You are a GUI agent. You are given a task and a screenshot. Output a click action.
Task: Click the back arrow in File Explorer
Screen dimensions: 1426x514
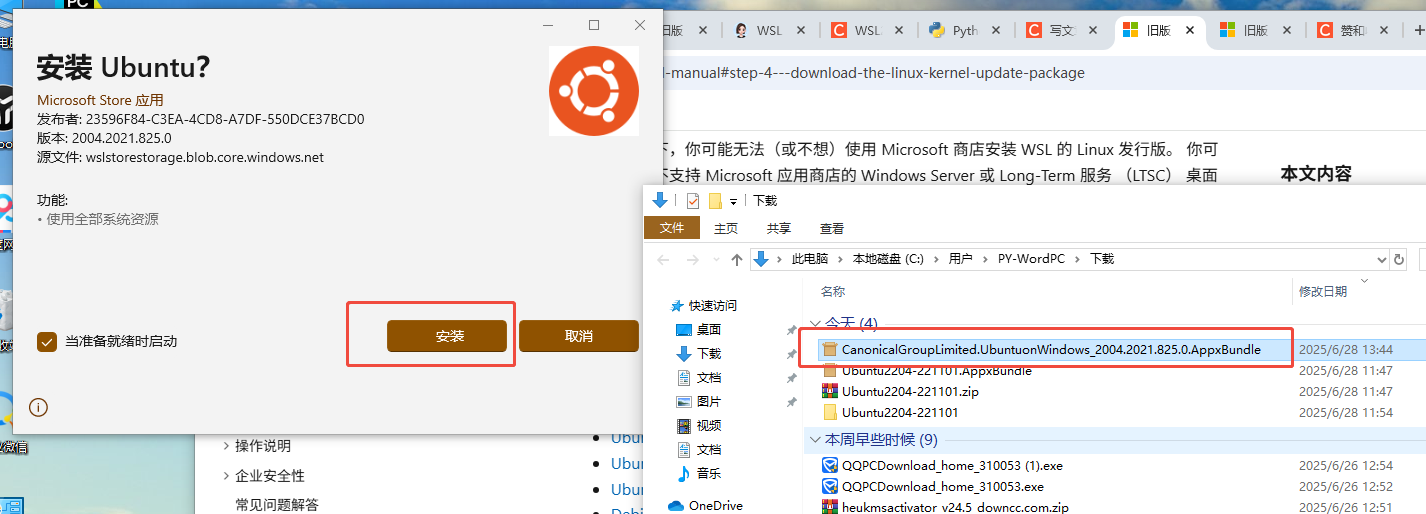click(663, 259)
